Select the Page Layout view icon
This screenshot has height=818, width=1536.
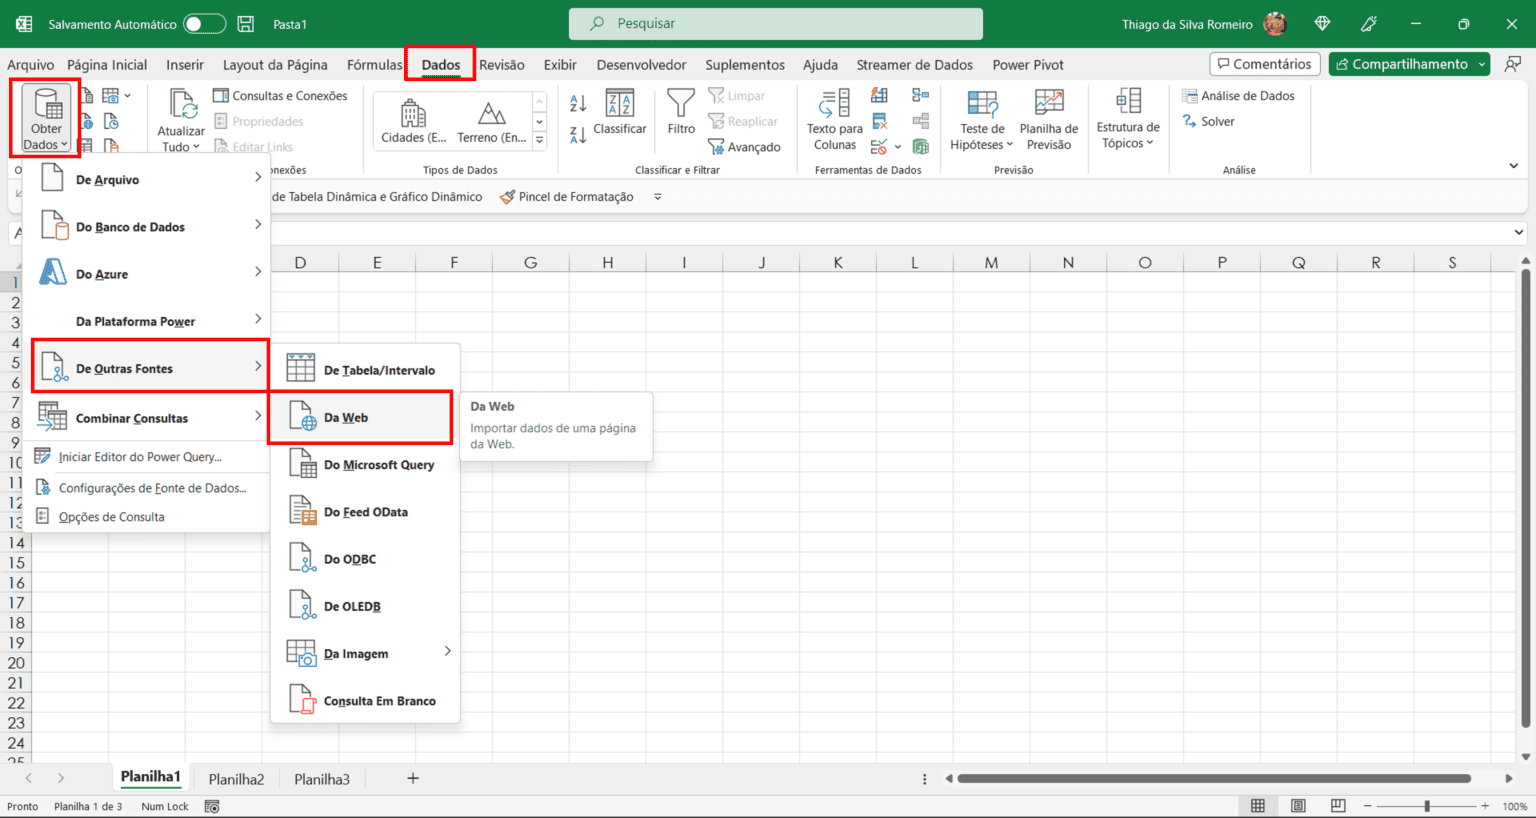pyautogui.click(x=1297, y=805)
